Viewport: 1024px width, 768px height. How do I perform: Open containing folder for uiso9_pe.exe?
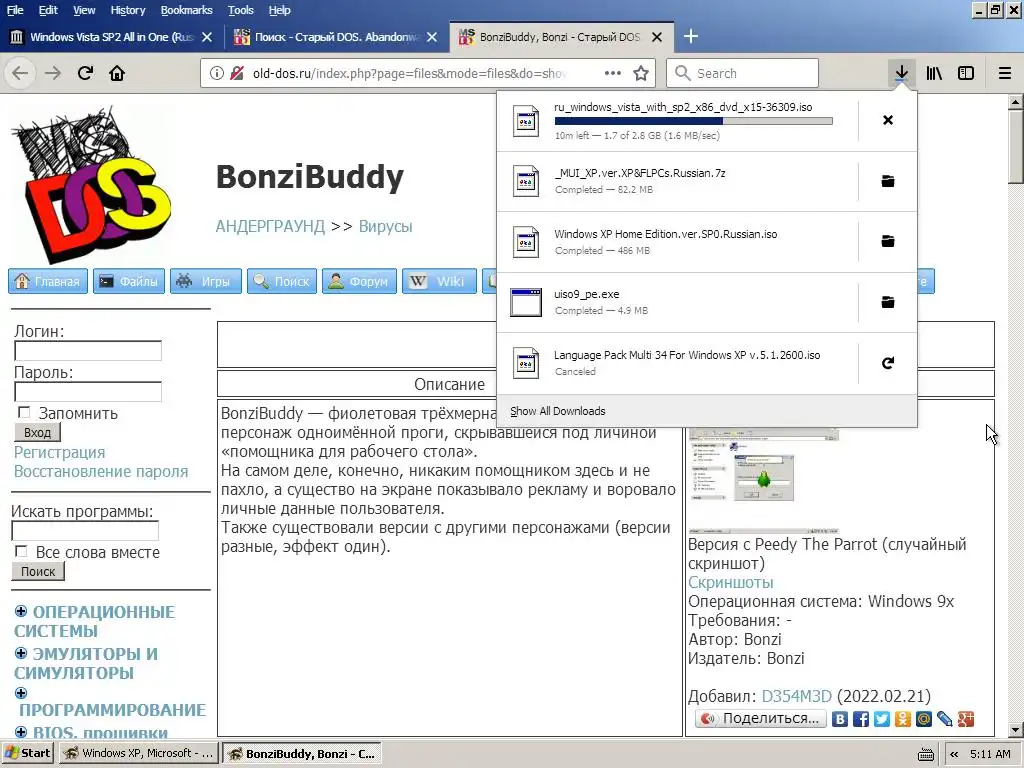(888, 302)
